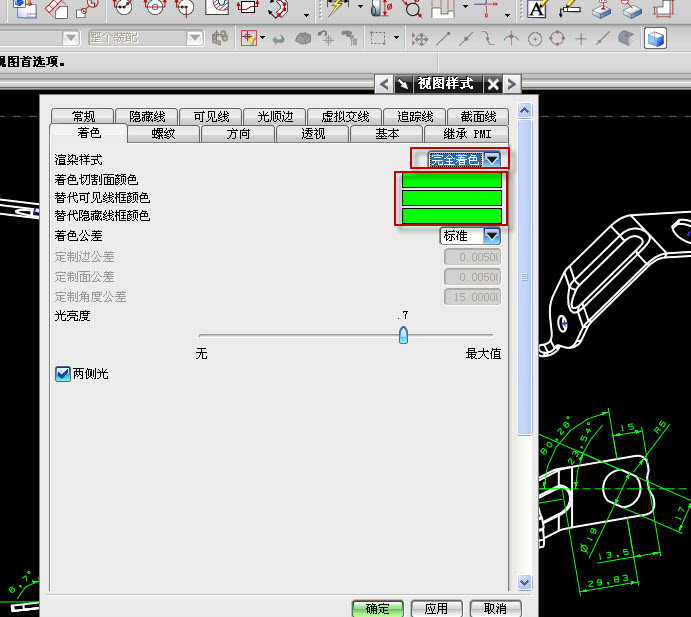
Task: Open the leftmost filter type dropdown arrow
Action: point(71,38)
